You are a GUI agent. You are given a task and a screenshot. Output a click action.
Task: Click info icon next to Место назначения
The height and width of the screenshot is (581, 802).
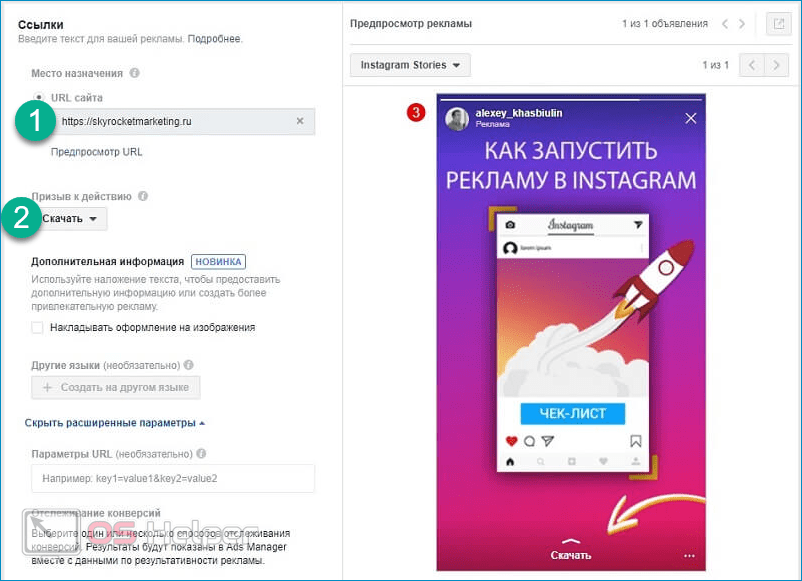click(135, 73)
